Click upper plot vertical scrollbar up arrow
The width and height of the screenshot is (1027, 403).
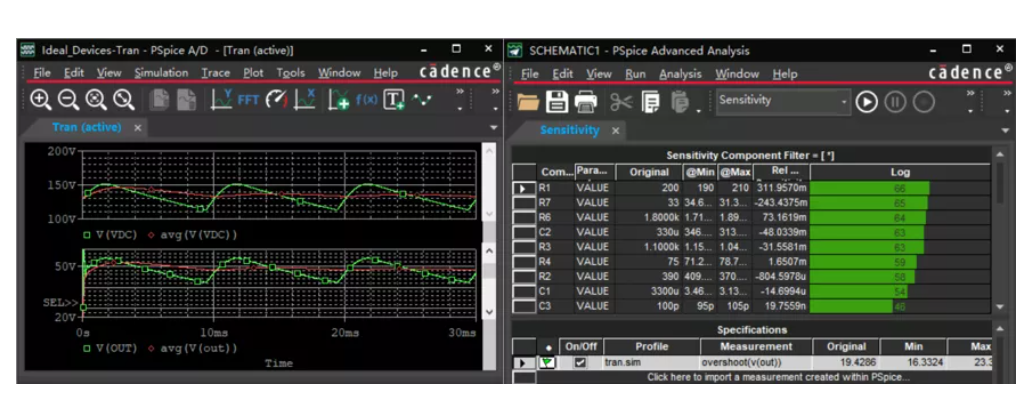pos(489,150)
